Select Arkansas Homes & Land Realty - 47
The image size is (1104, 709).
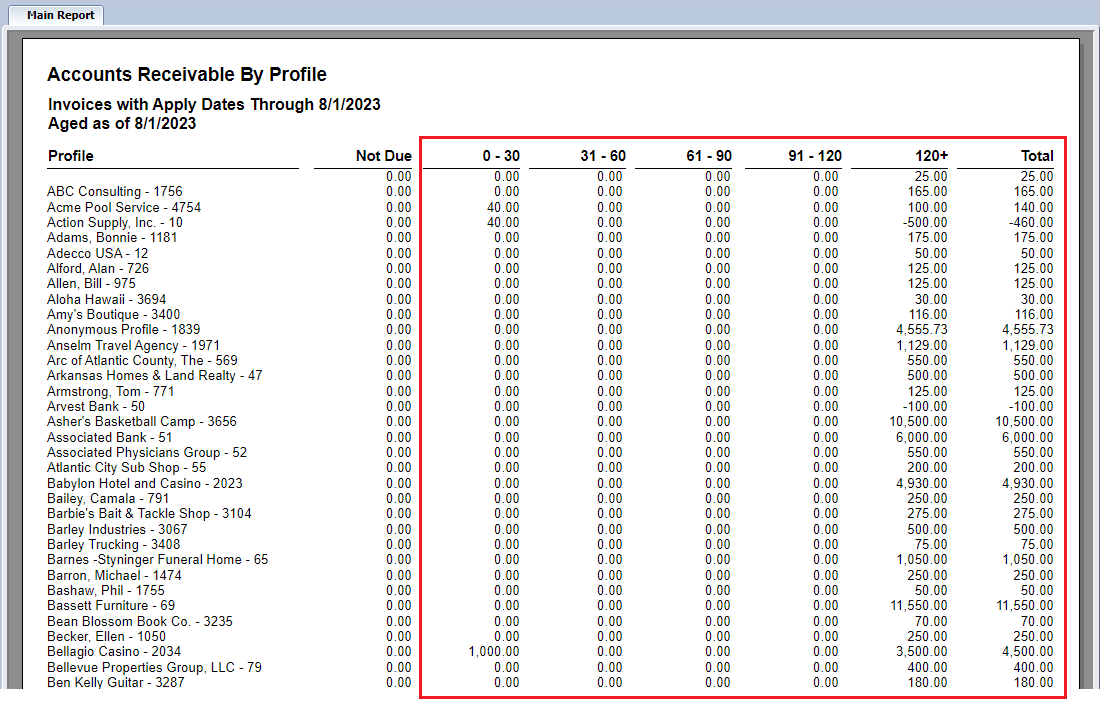(x=155, y=376)
